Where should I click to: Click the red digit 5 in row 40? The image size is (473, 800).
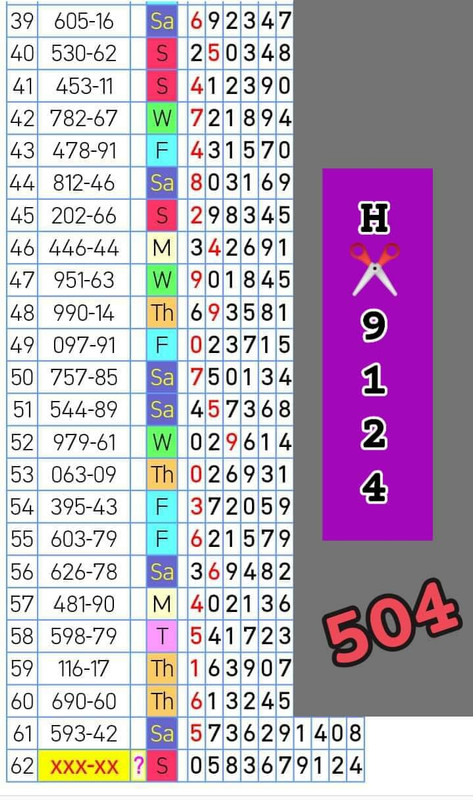[x=214, y=54]
